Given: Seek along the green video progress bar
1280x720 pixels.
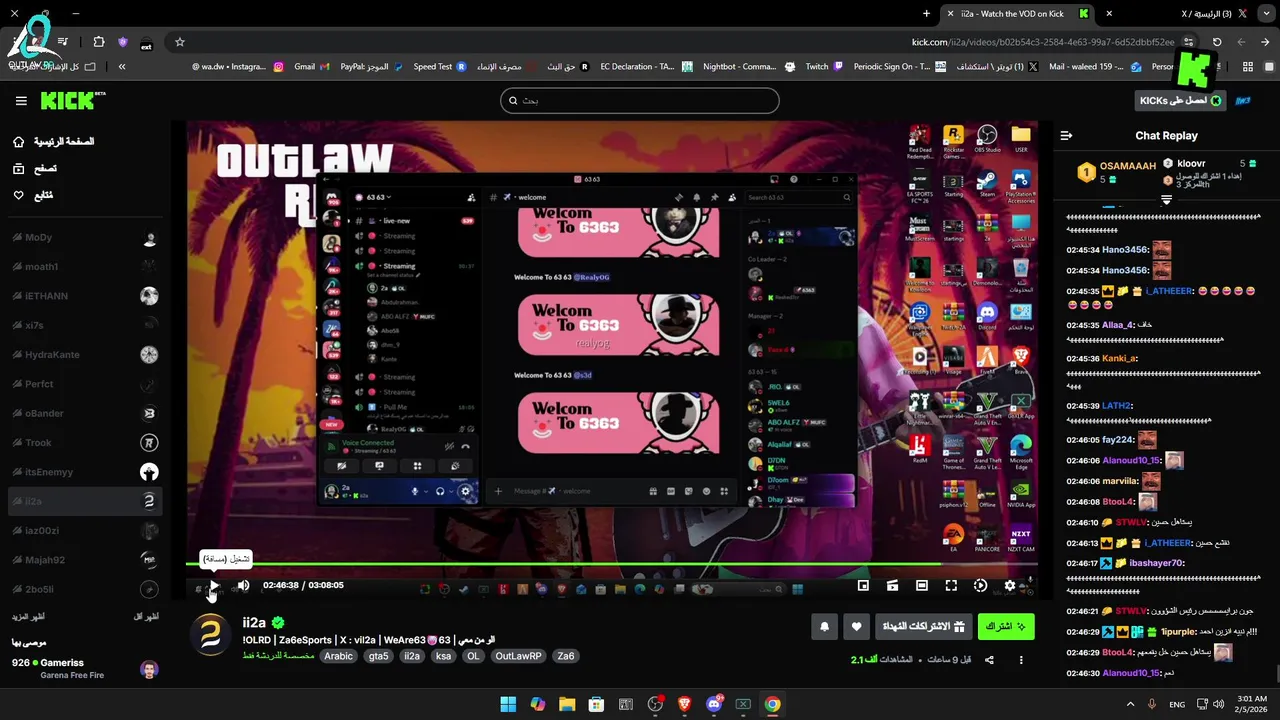Looking at the screenshot, I should (x=612, y=564).
